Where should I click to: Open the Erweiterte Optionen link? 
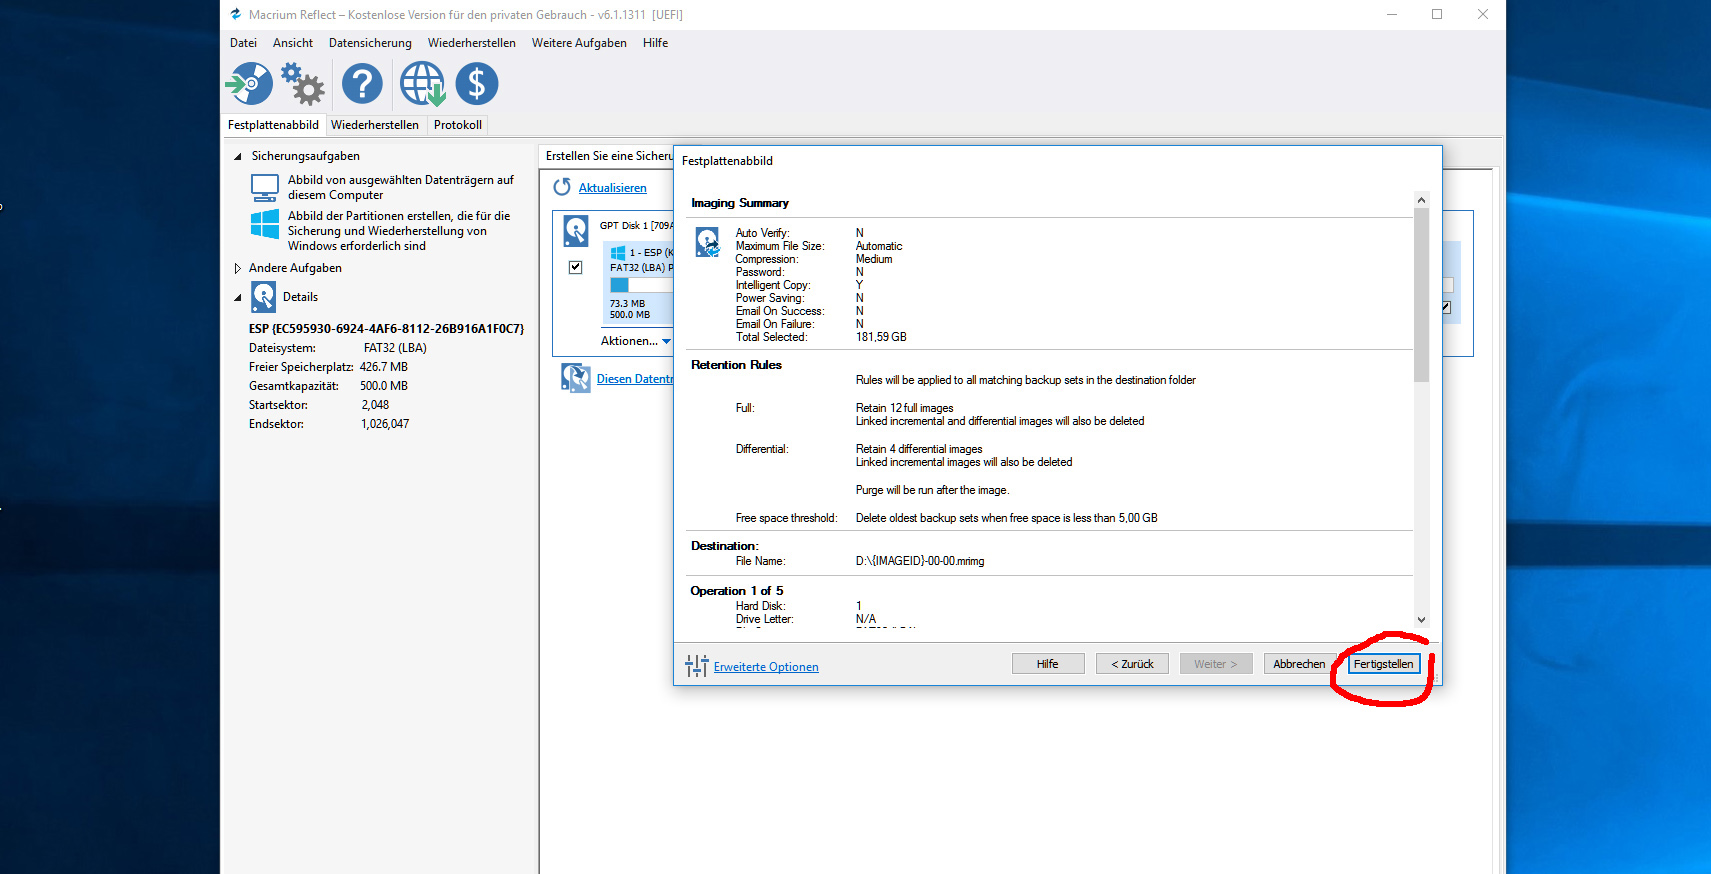point(766,667)
